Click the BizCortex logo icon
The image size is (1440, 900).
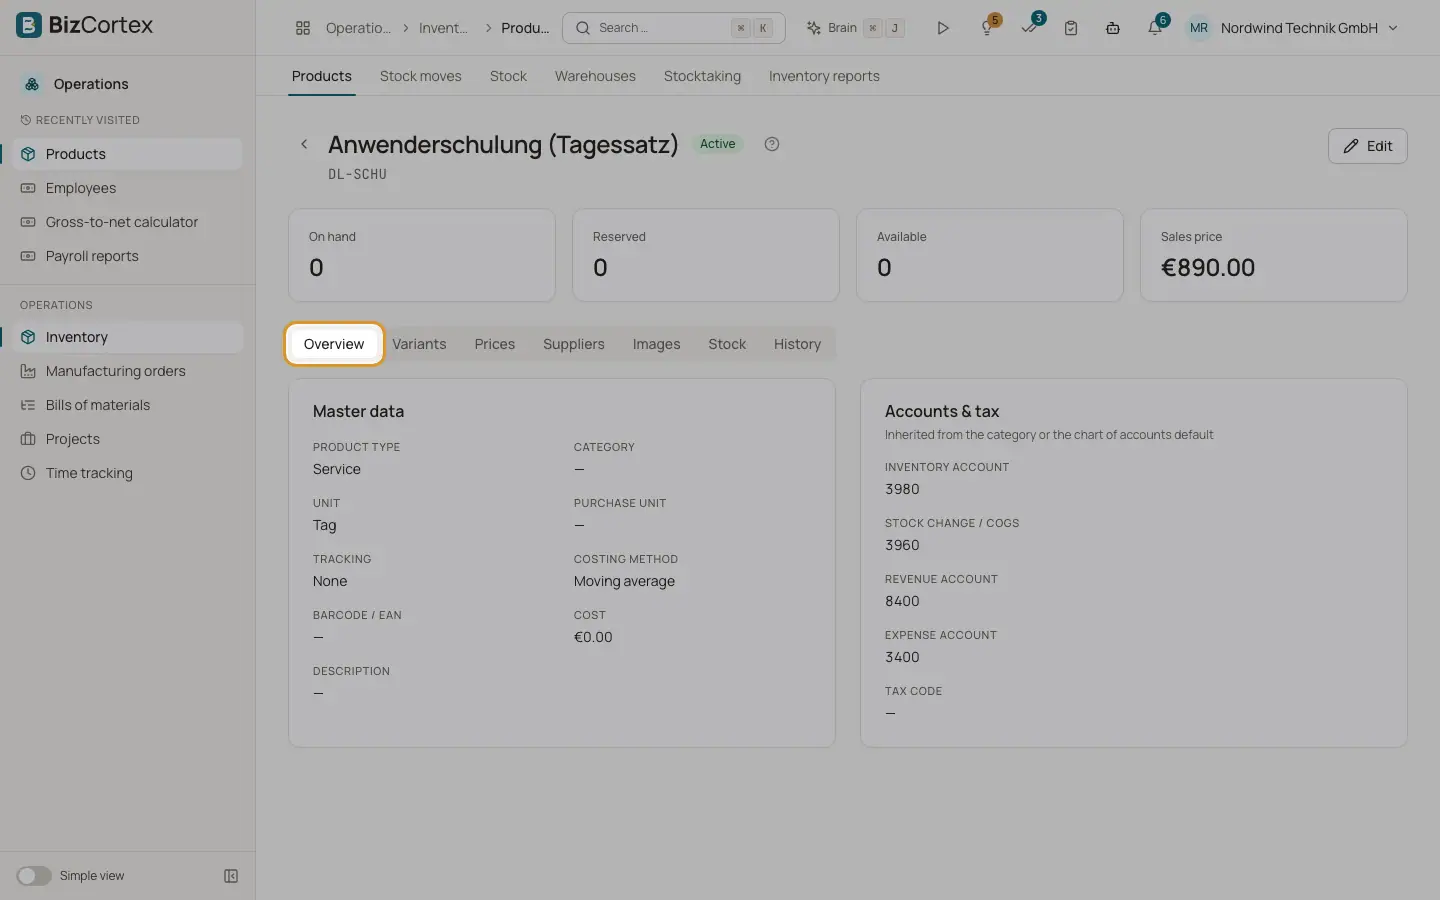[29, 25]
